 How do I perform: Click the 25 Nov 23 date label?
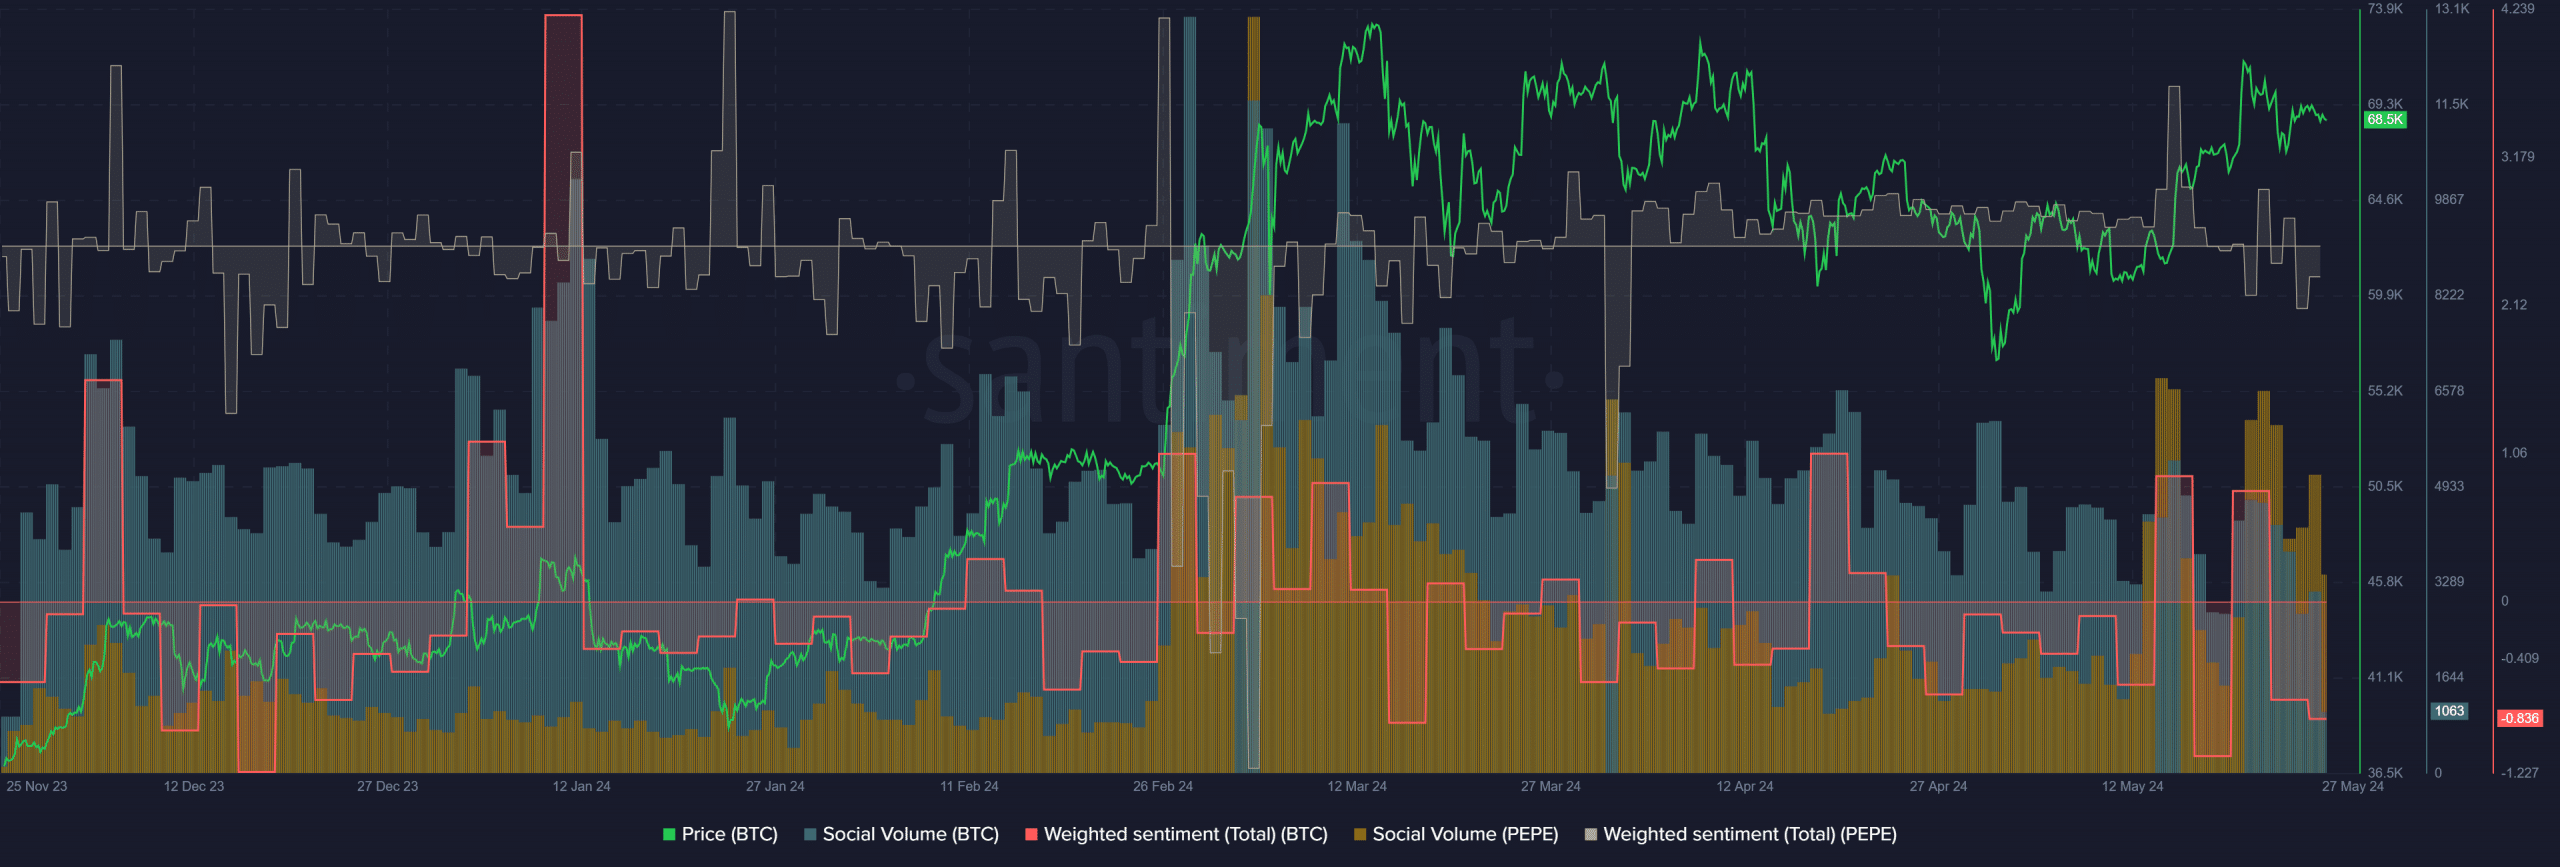[37, 786]
